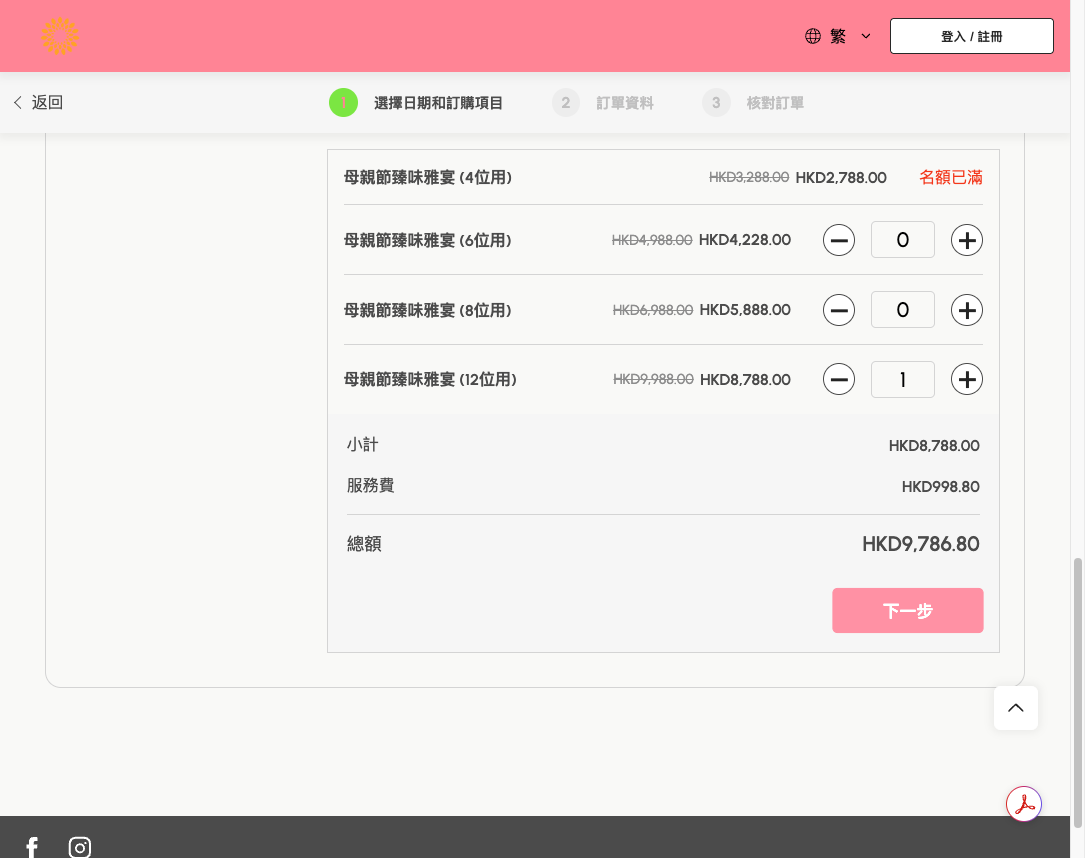The height and width of the screenshot is (858, 1085).
Task: Click quantity field for 8位用 set
Action: click(x=903, y=310)
